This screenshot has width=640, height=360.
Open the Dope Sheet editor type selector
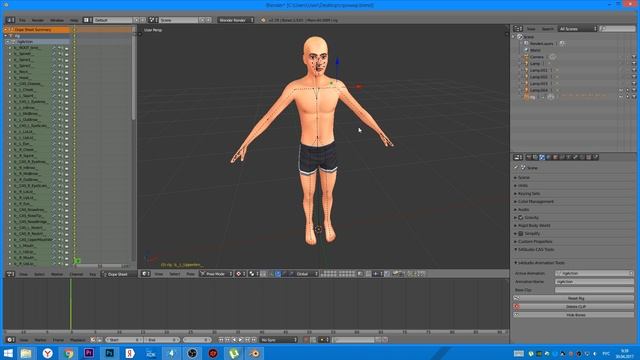[10, 274]
